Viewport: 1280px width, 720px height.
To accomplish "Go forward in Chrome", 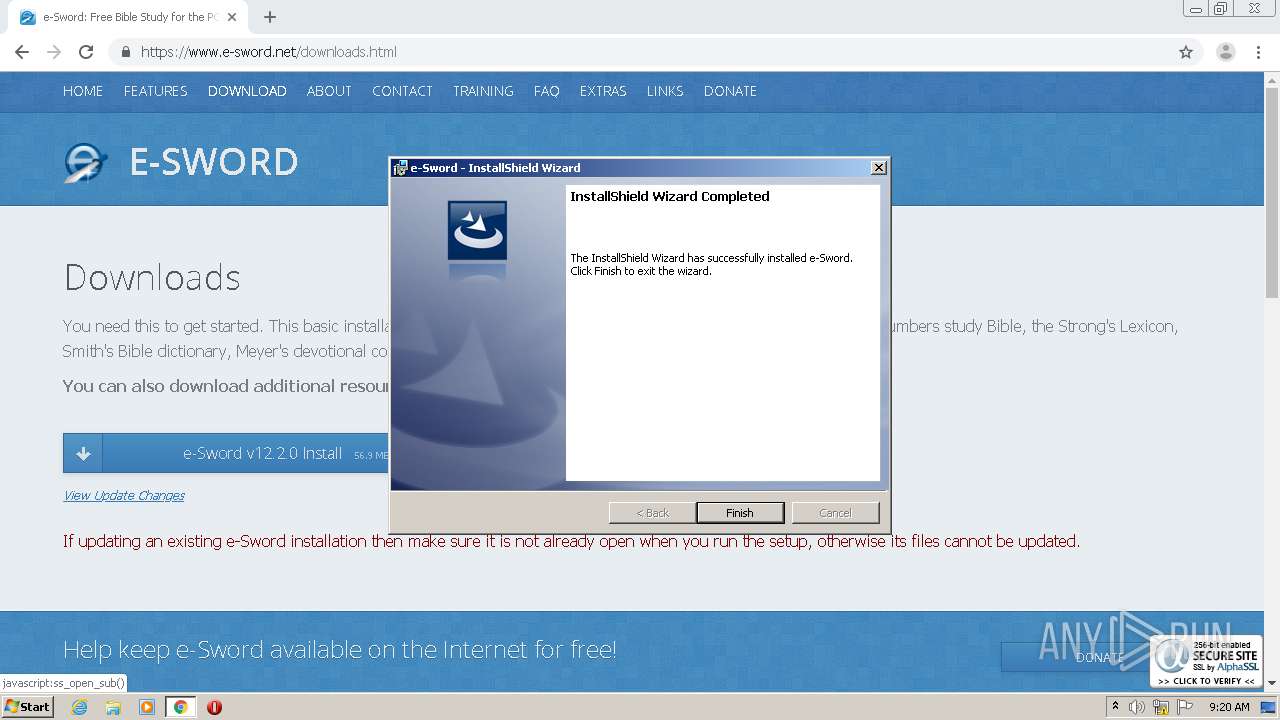I will [54, 52].
